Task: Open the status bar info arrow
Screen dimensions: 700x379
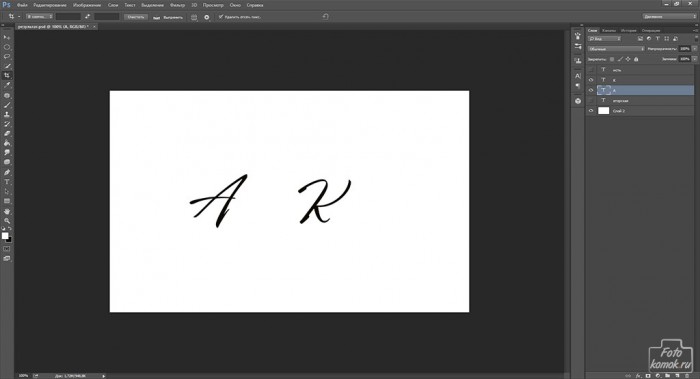Action: click(x=104, y=376)
